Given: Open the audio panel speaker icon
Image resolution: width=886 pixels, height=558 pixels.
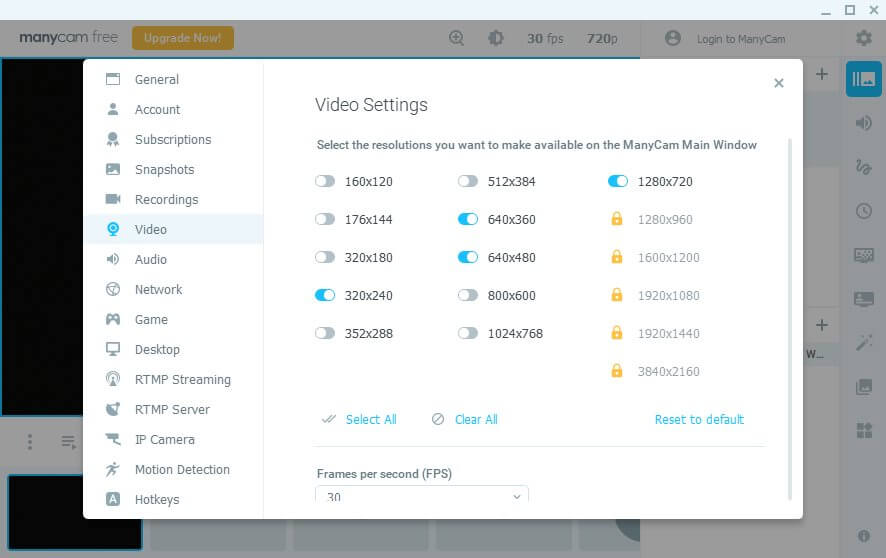Looking at the screenshot, I should [863, 123].
